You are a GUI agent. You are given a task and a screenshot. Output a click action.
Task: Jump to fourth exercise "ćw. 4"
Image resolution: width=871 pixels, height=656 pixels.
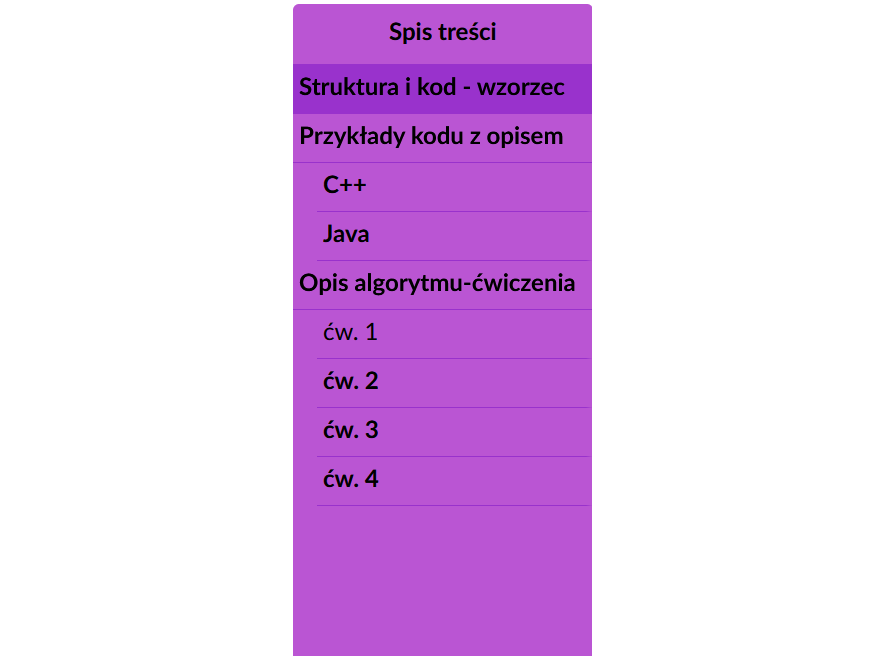(x=351, y=479)
